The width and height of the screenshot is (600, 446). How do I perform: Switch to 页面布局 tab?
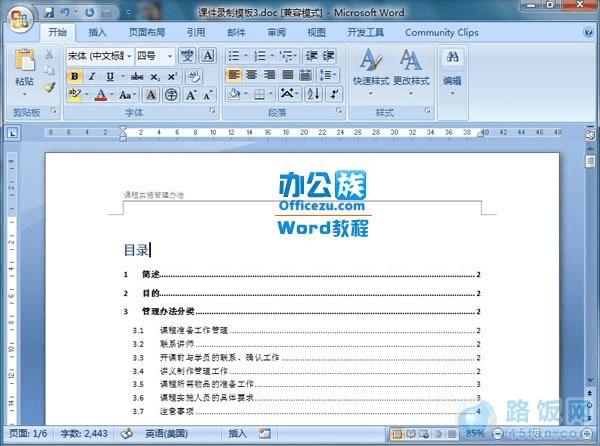click(147, 33)
